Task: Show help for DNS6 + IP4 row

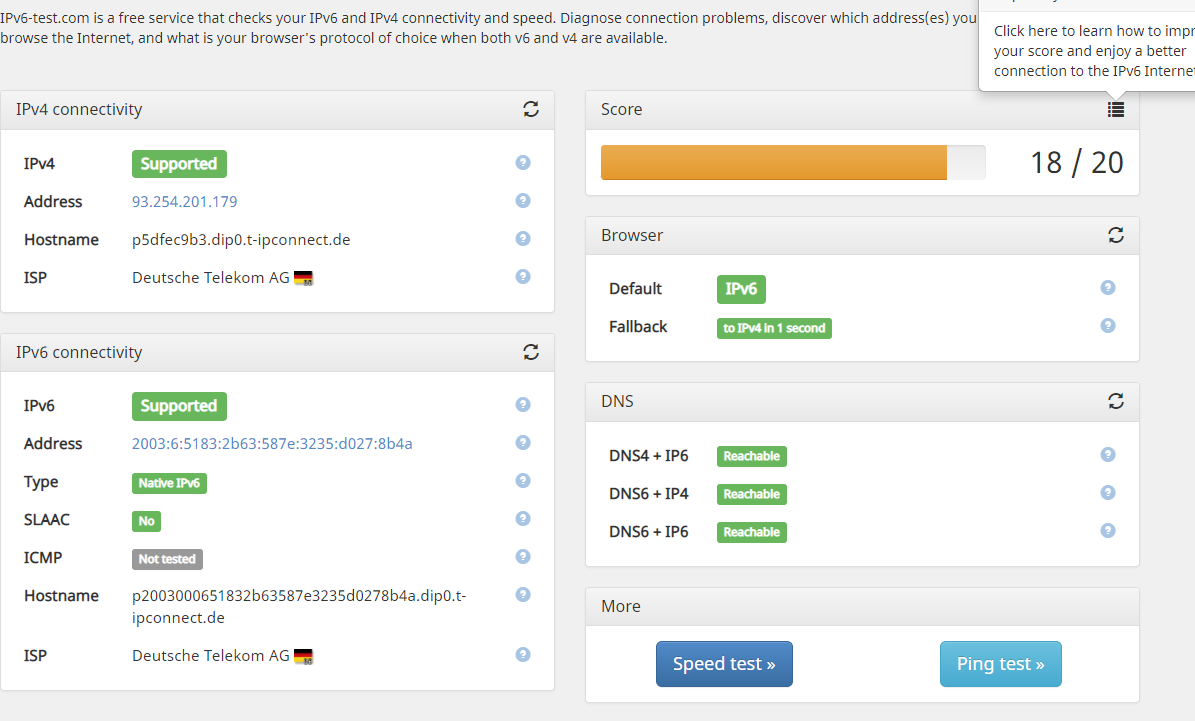Action: [1108, 493]
